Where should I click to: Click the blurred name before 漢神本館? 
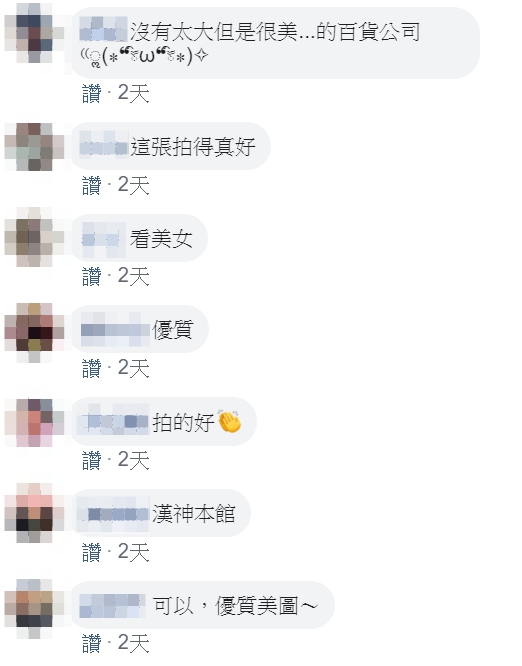tap(113, 514)
